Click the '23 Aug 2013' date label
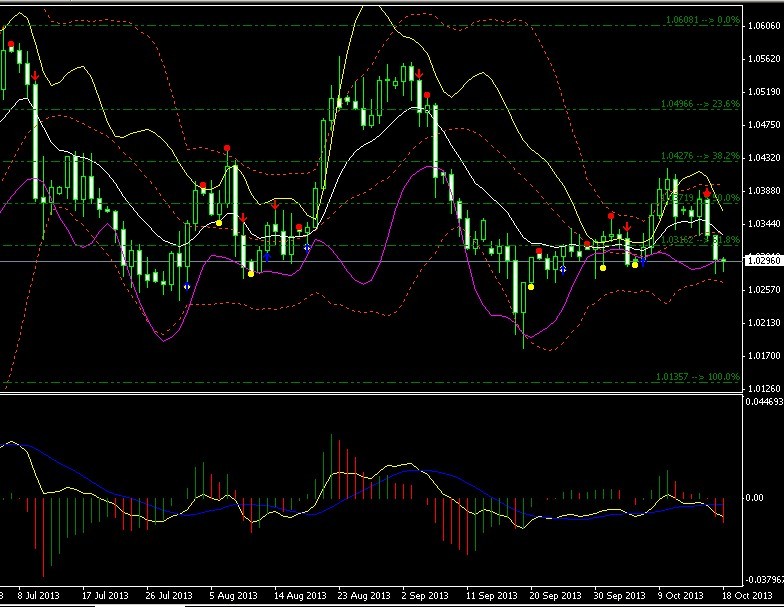The image size is (784, 607). pyautogui.click(x=364, y=596)
